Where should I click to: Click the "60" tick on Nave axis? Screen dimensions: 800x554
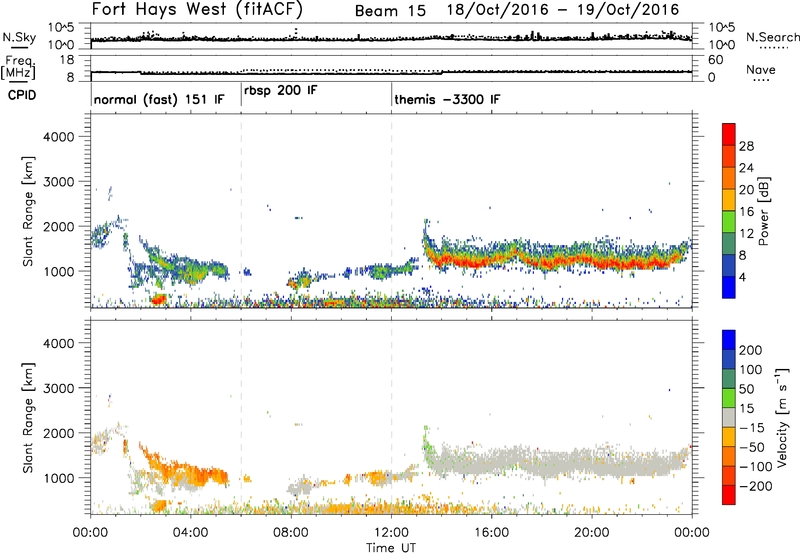point(716,60)
